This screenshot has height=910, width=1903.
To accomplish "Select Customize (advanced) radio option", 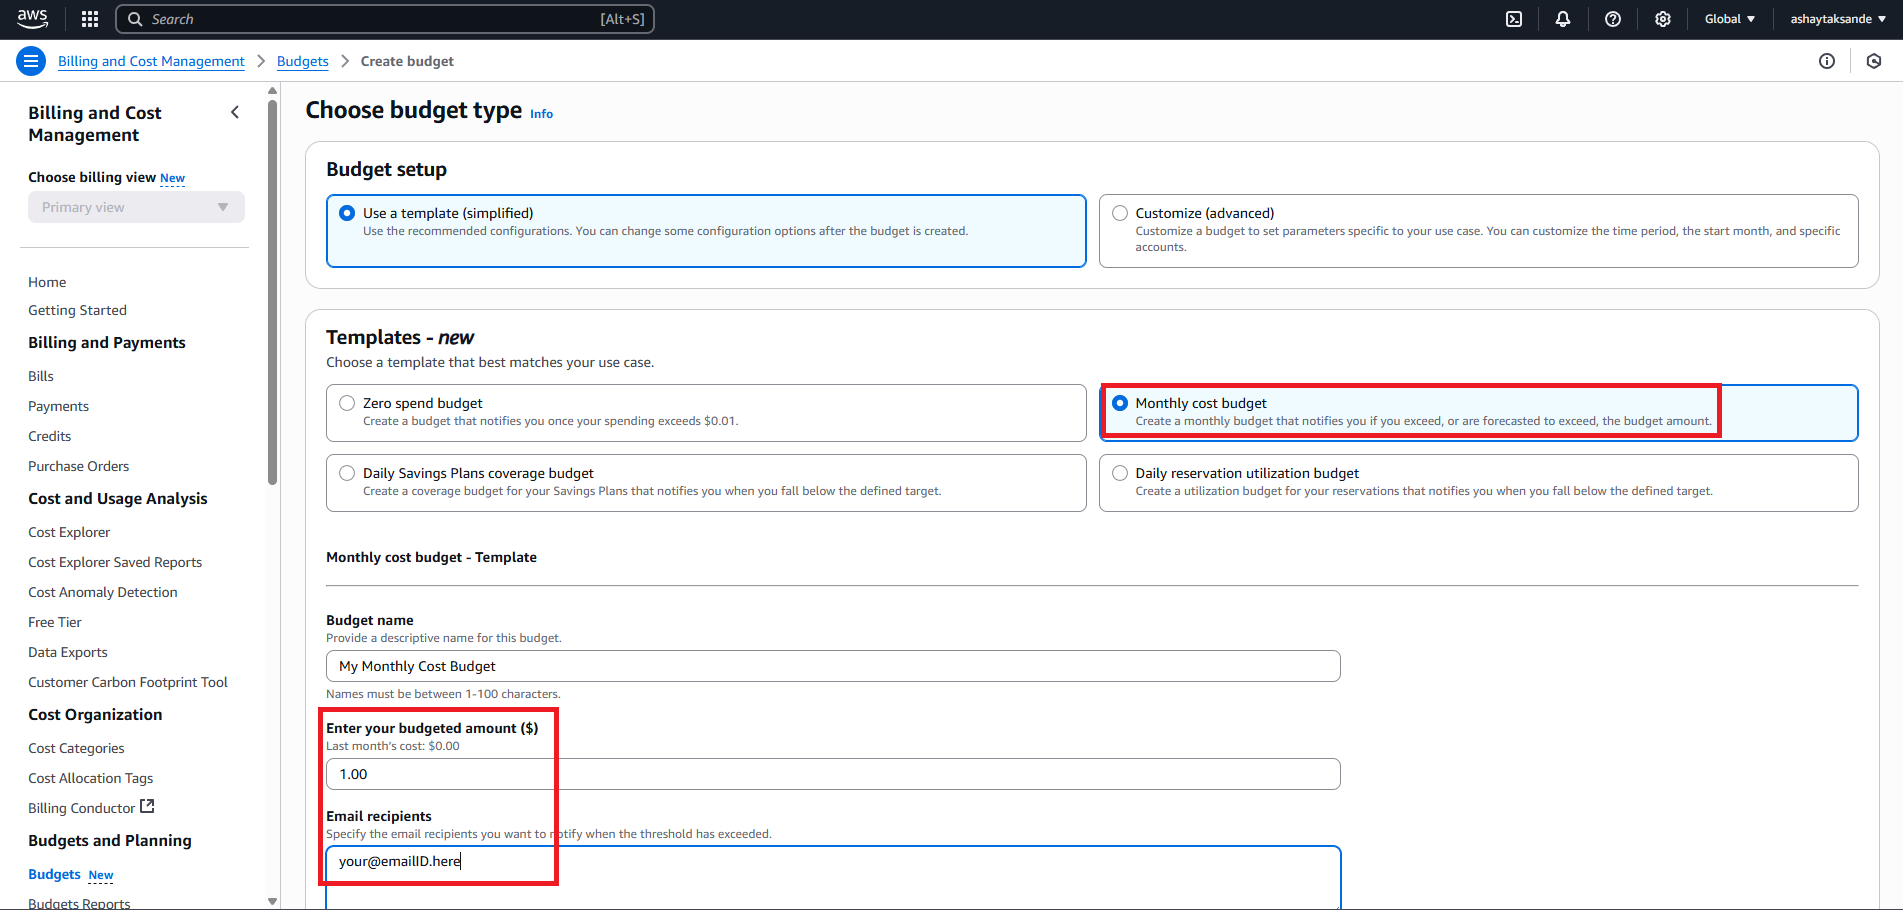I will 1120,213.
